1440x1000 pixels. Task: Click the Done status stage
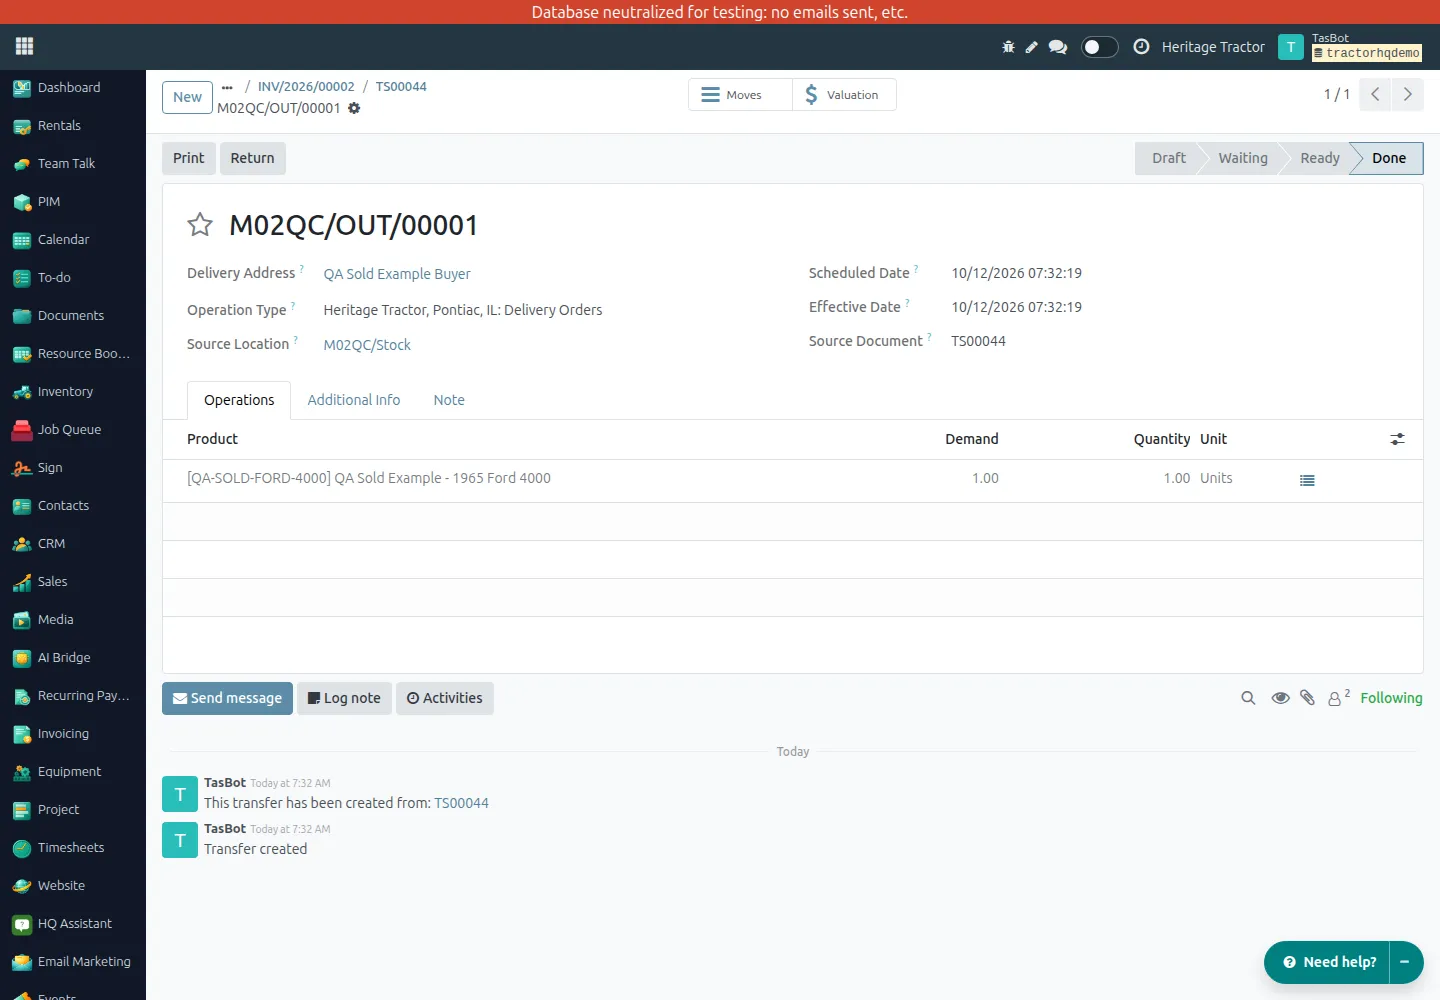(x=1388, y=158)
